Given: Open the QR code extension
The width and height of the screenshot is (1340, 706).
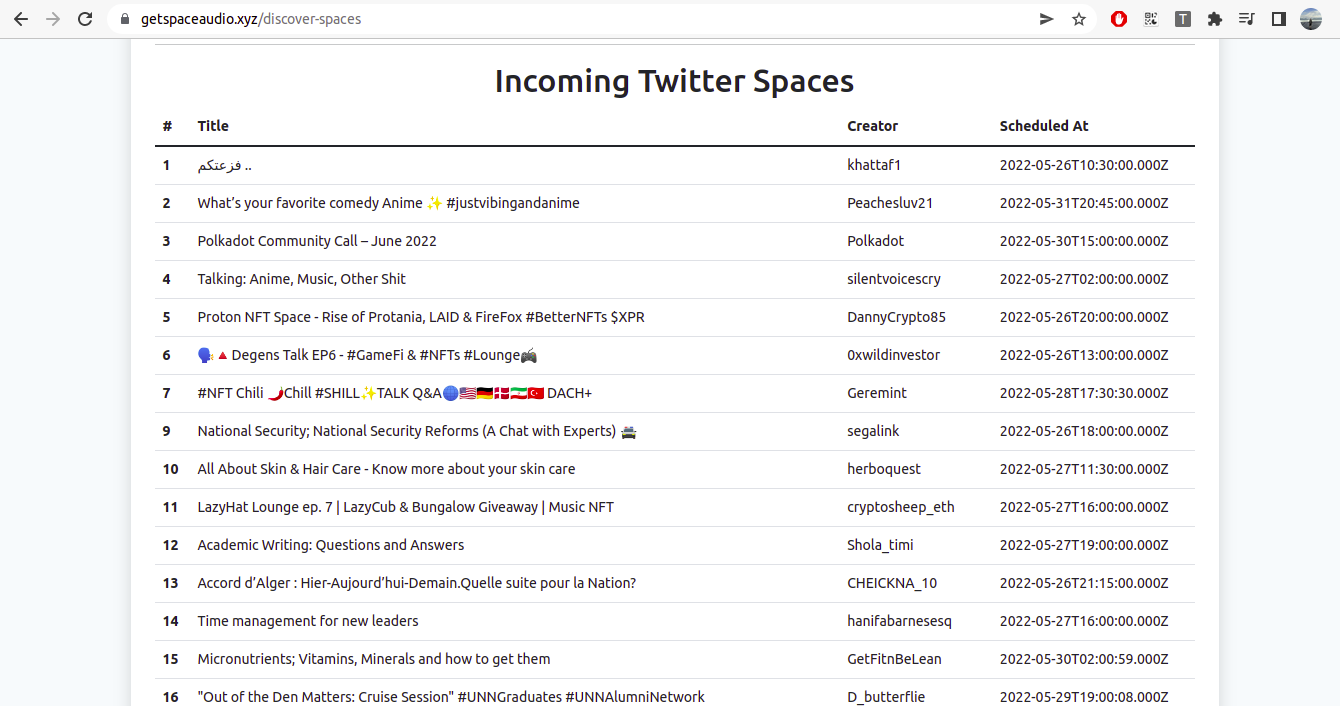Looking at the screenshot, I should click(x=1151, y=19).
